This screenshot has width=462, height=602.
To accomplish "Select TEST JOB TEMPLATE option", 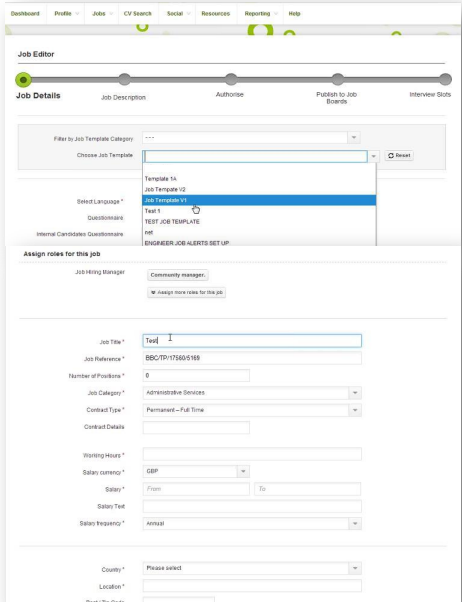I will [259, 222].
